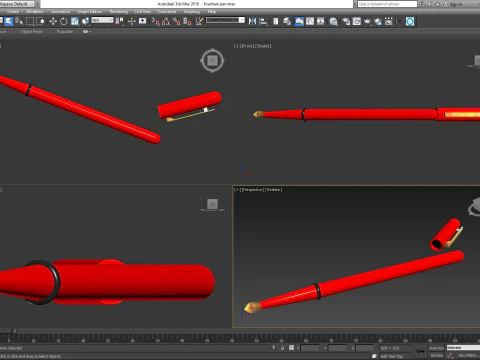Click Render in the Cloud icon
480x360 pixels.
(378, 21)
